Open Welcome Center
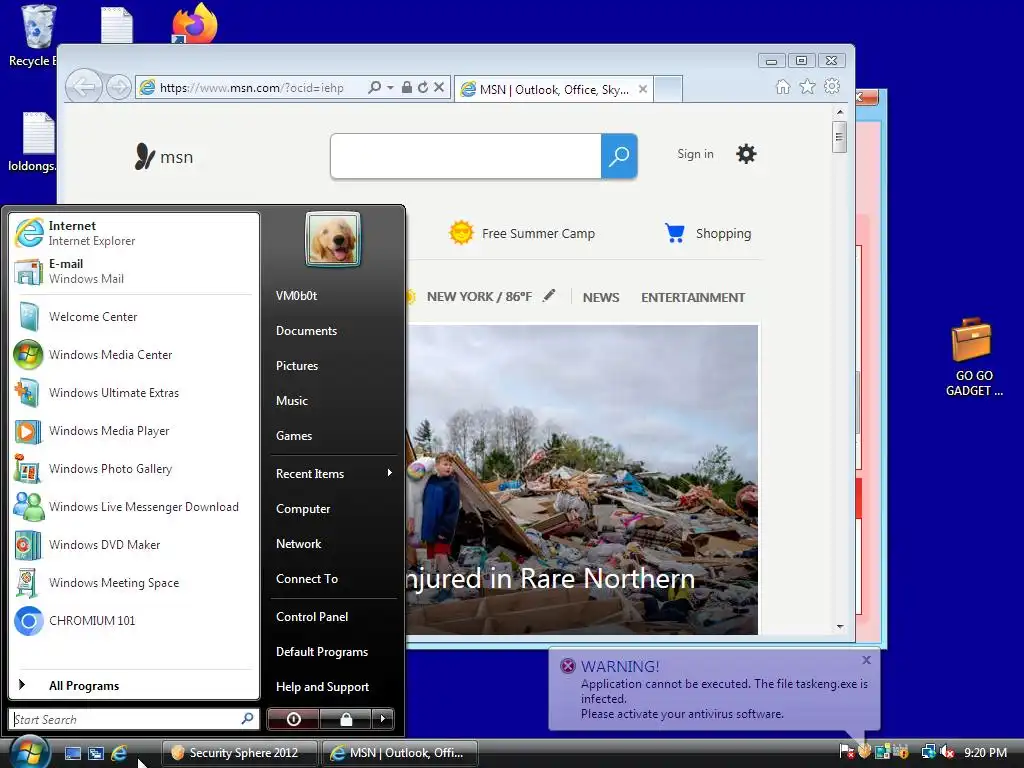This screenshot has height=768, width=1024. click(x=134, y=317)
